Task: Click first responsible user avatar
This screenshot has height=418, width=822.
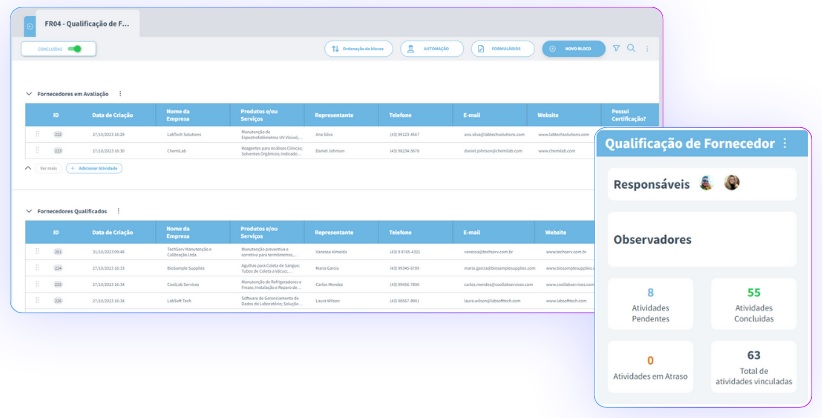Action: point(707,184)
